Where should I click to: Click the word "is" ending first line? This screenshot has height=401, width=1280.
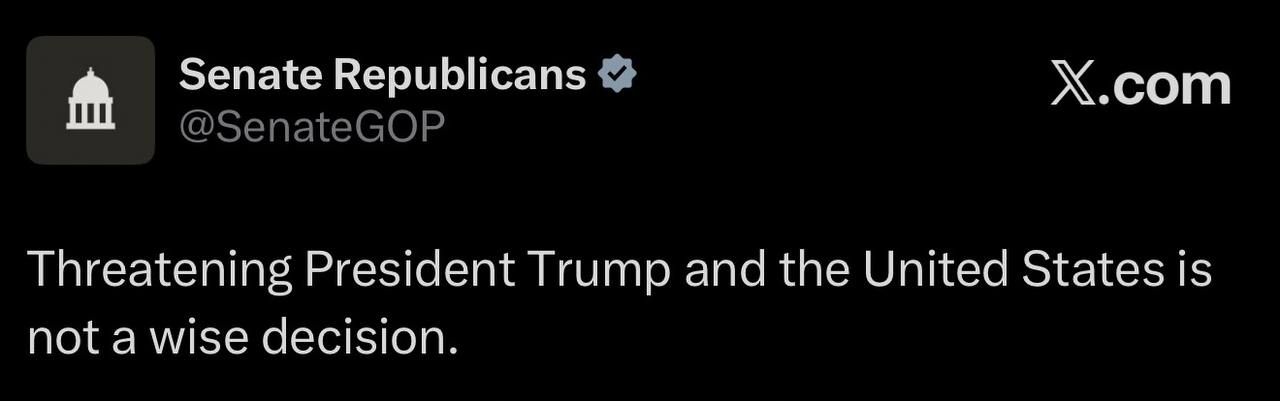(1194, 270)
